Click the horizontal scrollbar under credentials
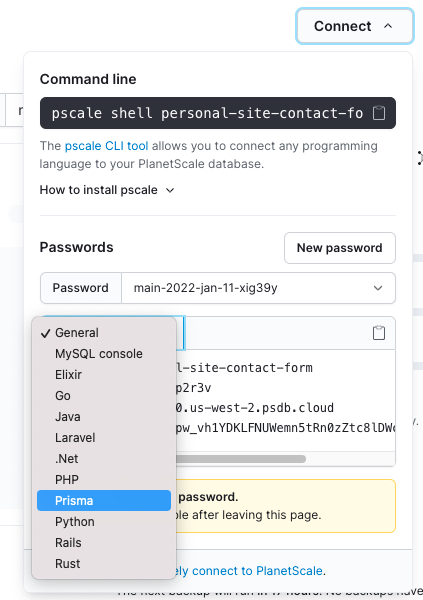Screen dimensions: 423x600 241,459
